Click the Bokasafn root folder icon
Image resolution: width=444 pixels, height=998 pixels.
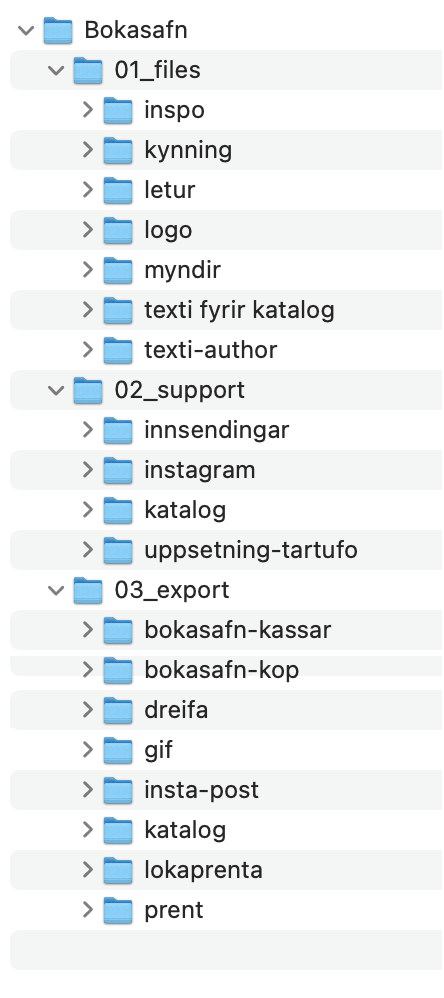58,30
